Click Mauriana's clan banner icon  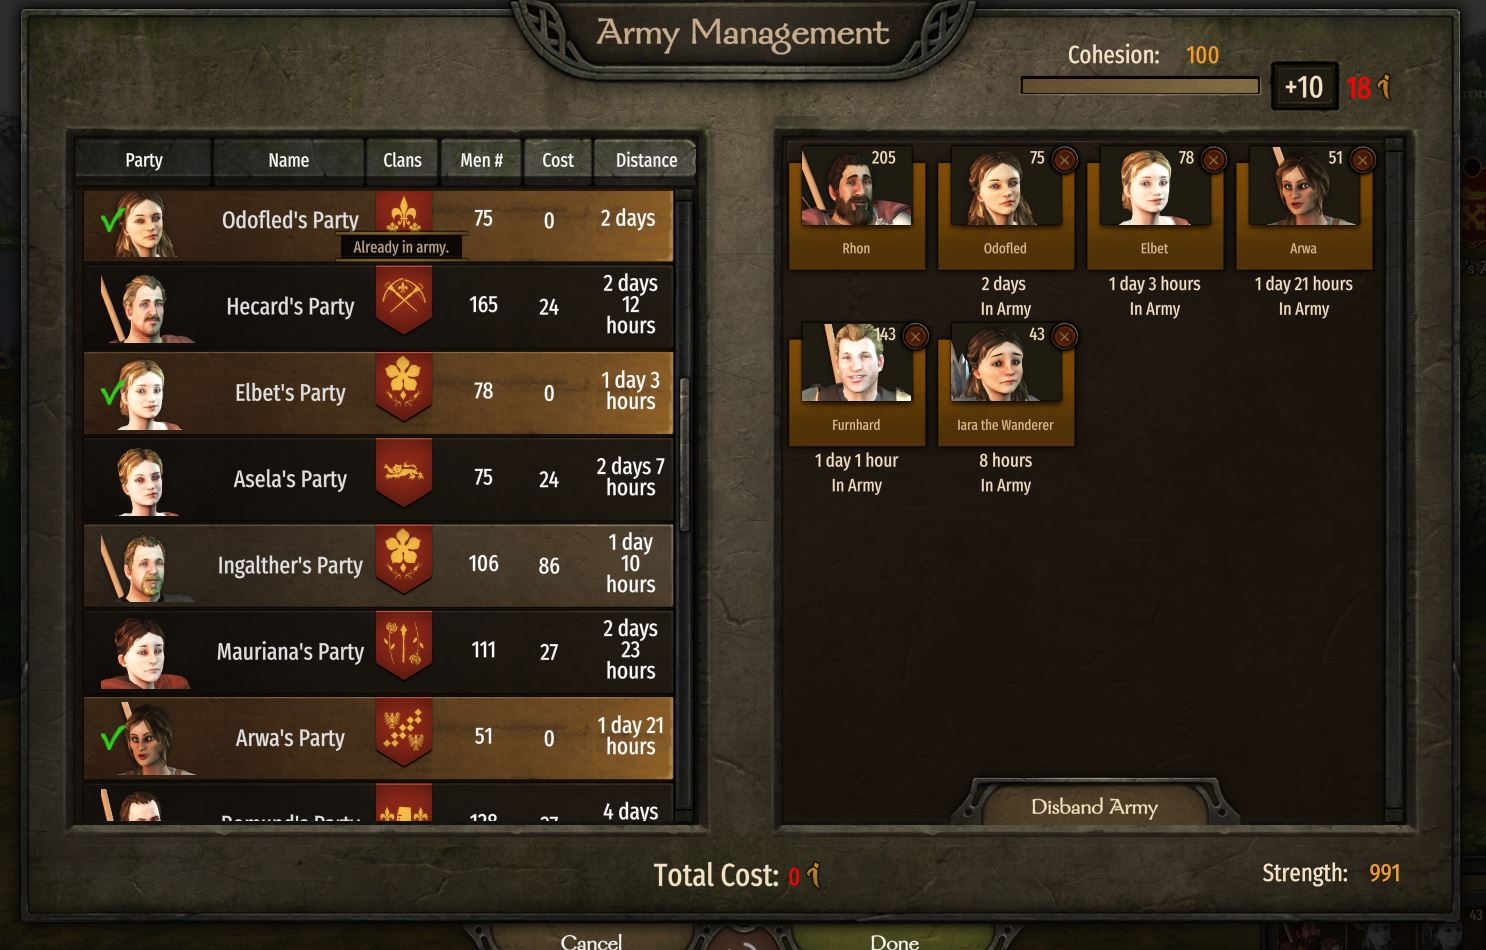point(404,646)
